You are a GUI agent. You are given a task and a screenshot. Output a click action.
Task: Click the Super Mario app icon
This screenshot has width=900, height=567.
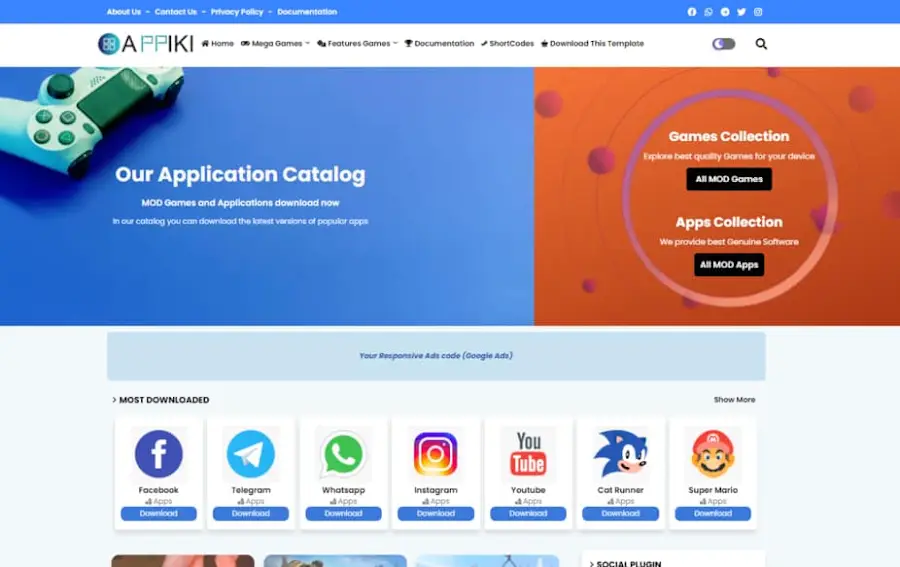pos(713,453)
